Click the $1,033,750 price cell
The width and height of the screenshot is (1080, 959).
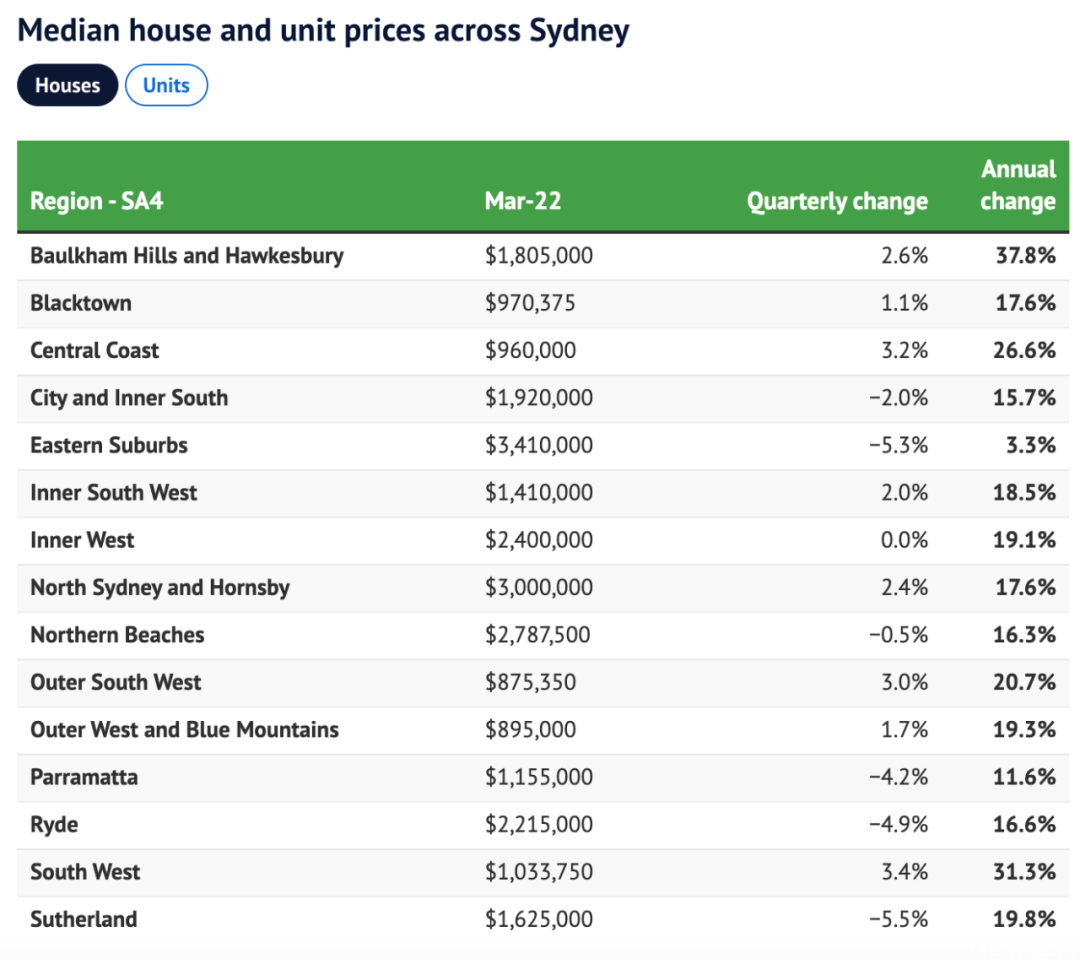[539, 872]
